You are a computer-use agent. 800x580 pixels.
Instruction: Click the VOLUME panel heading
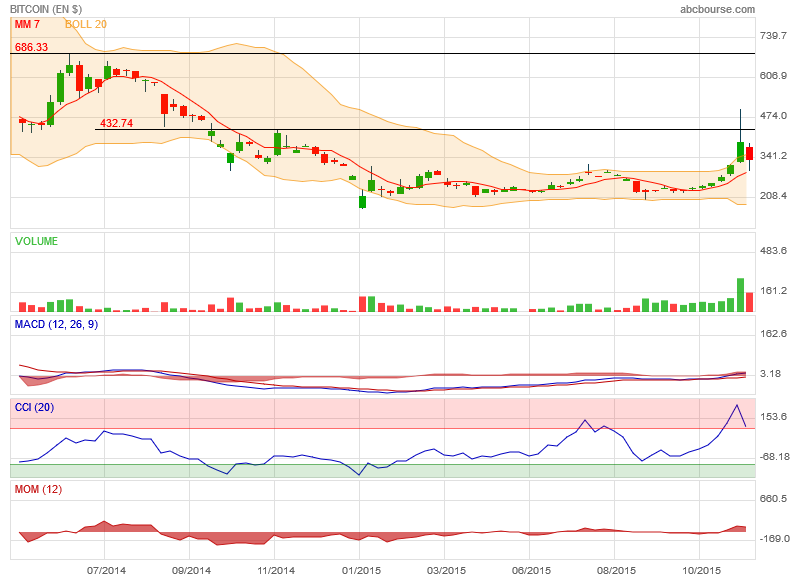36,241
